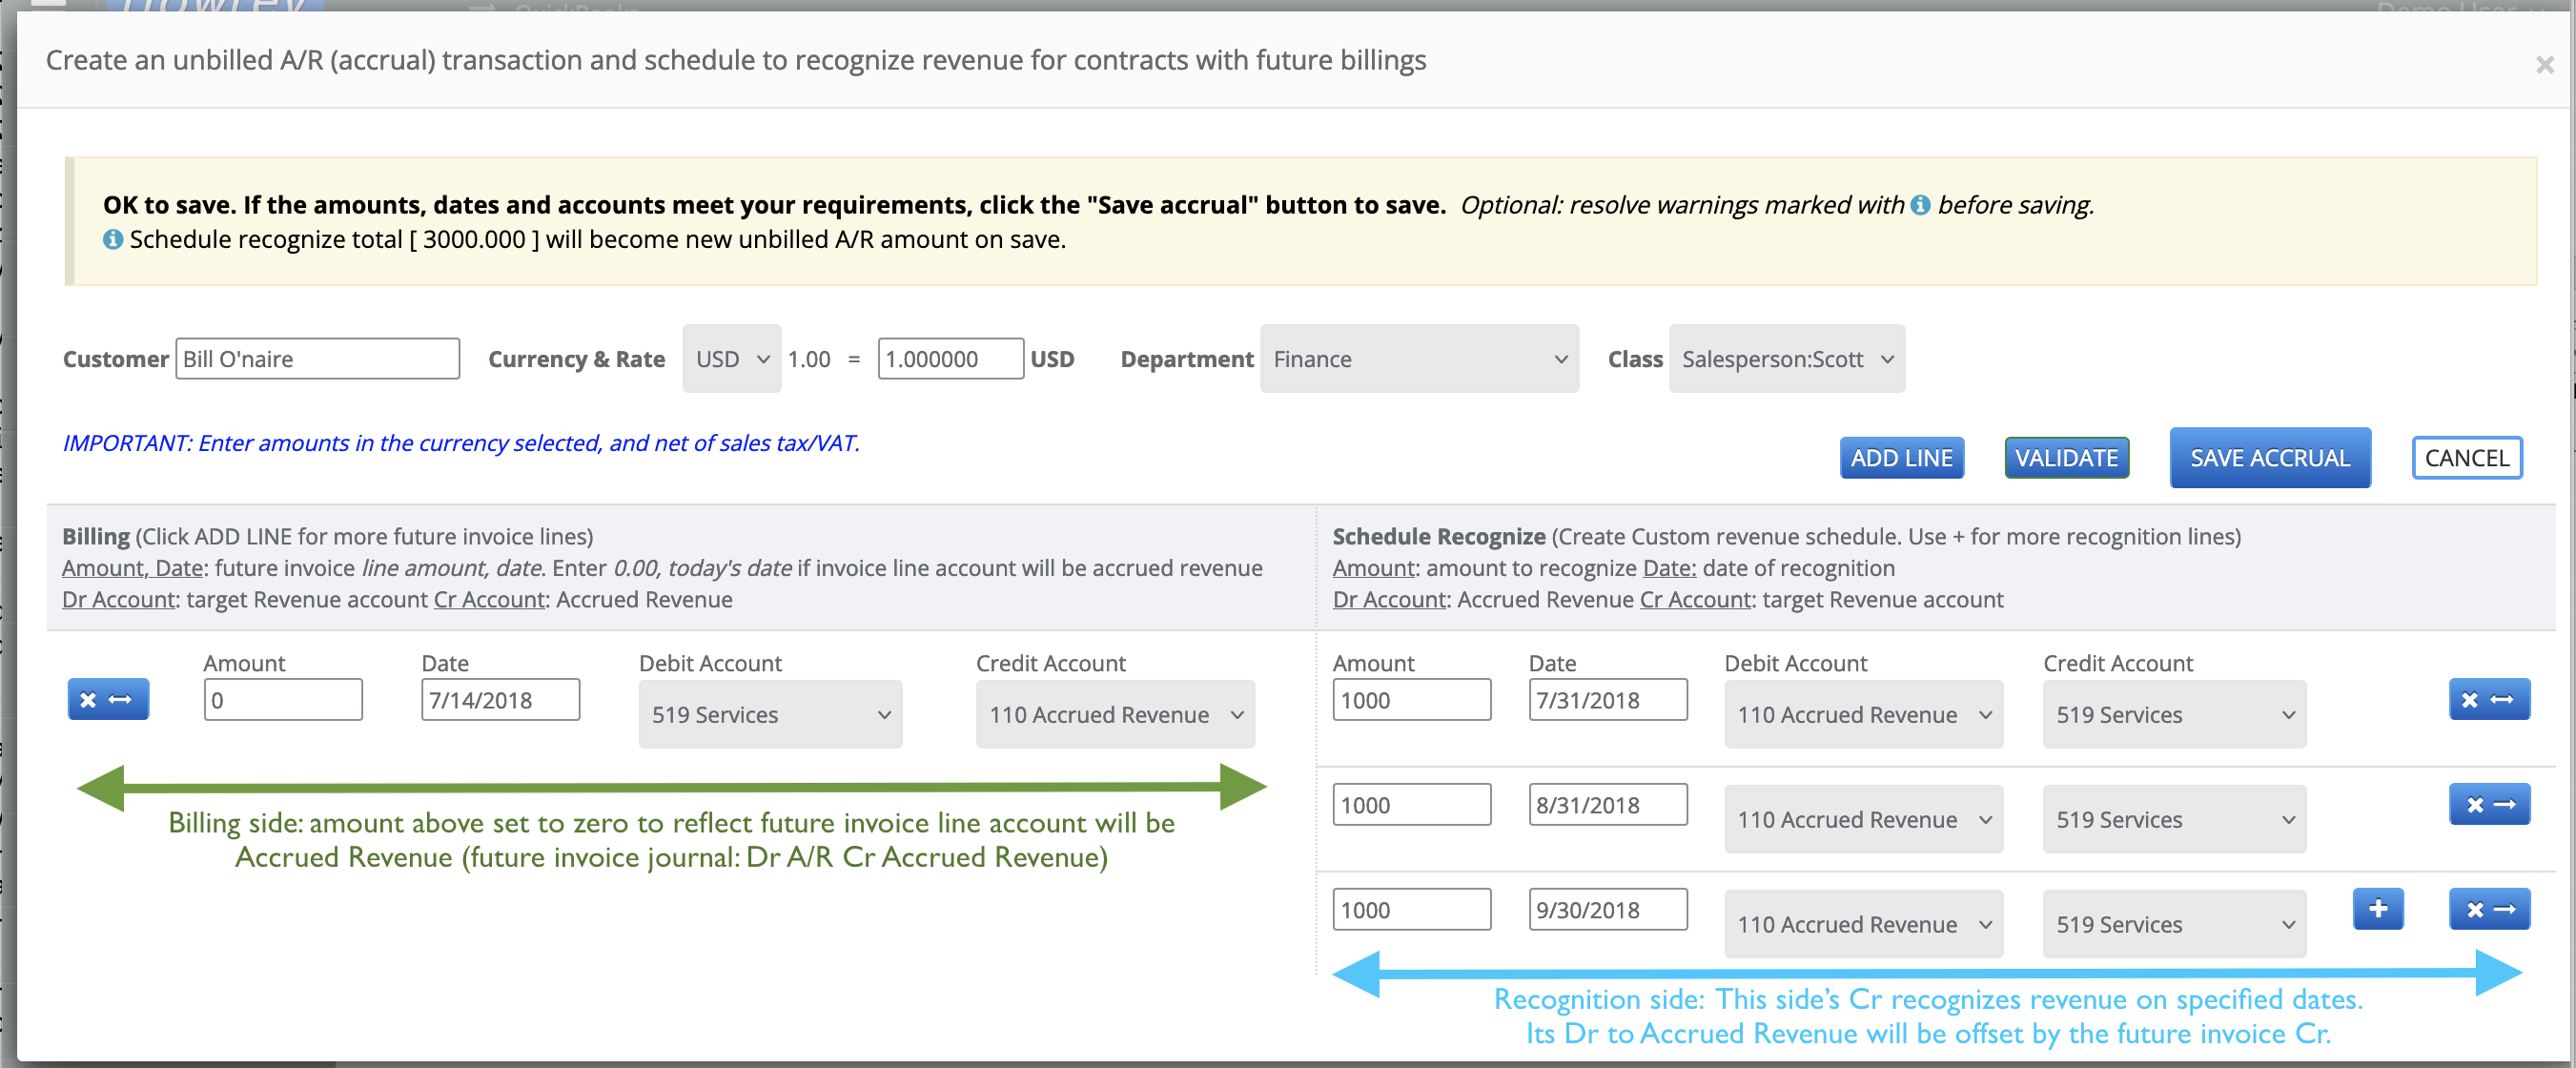Open billing Debit Account 519 Services dropdown
This screenshot has width=2576, height=1068.
(x=769, y=715)
